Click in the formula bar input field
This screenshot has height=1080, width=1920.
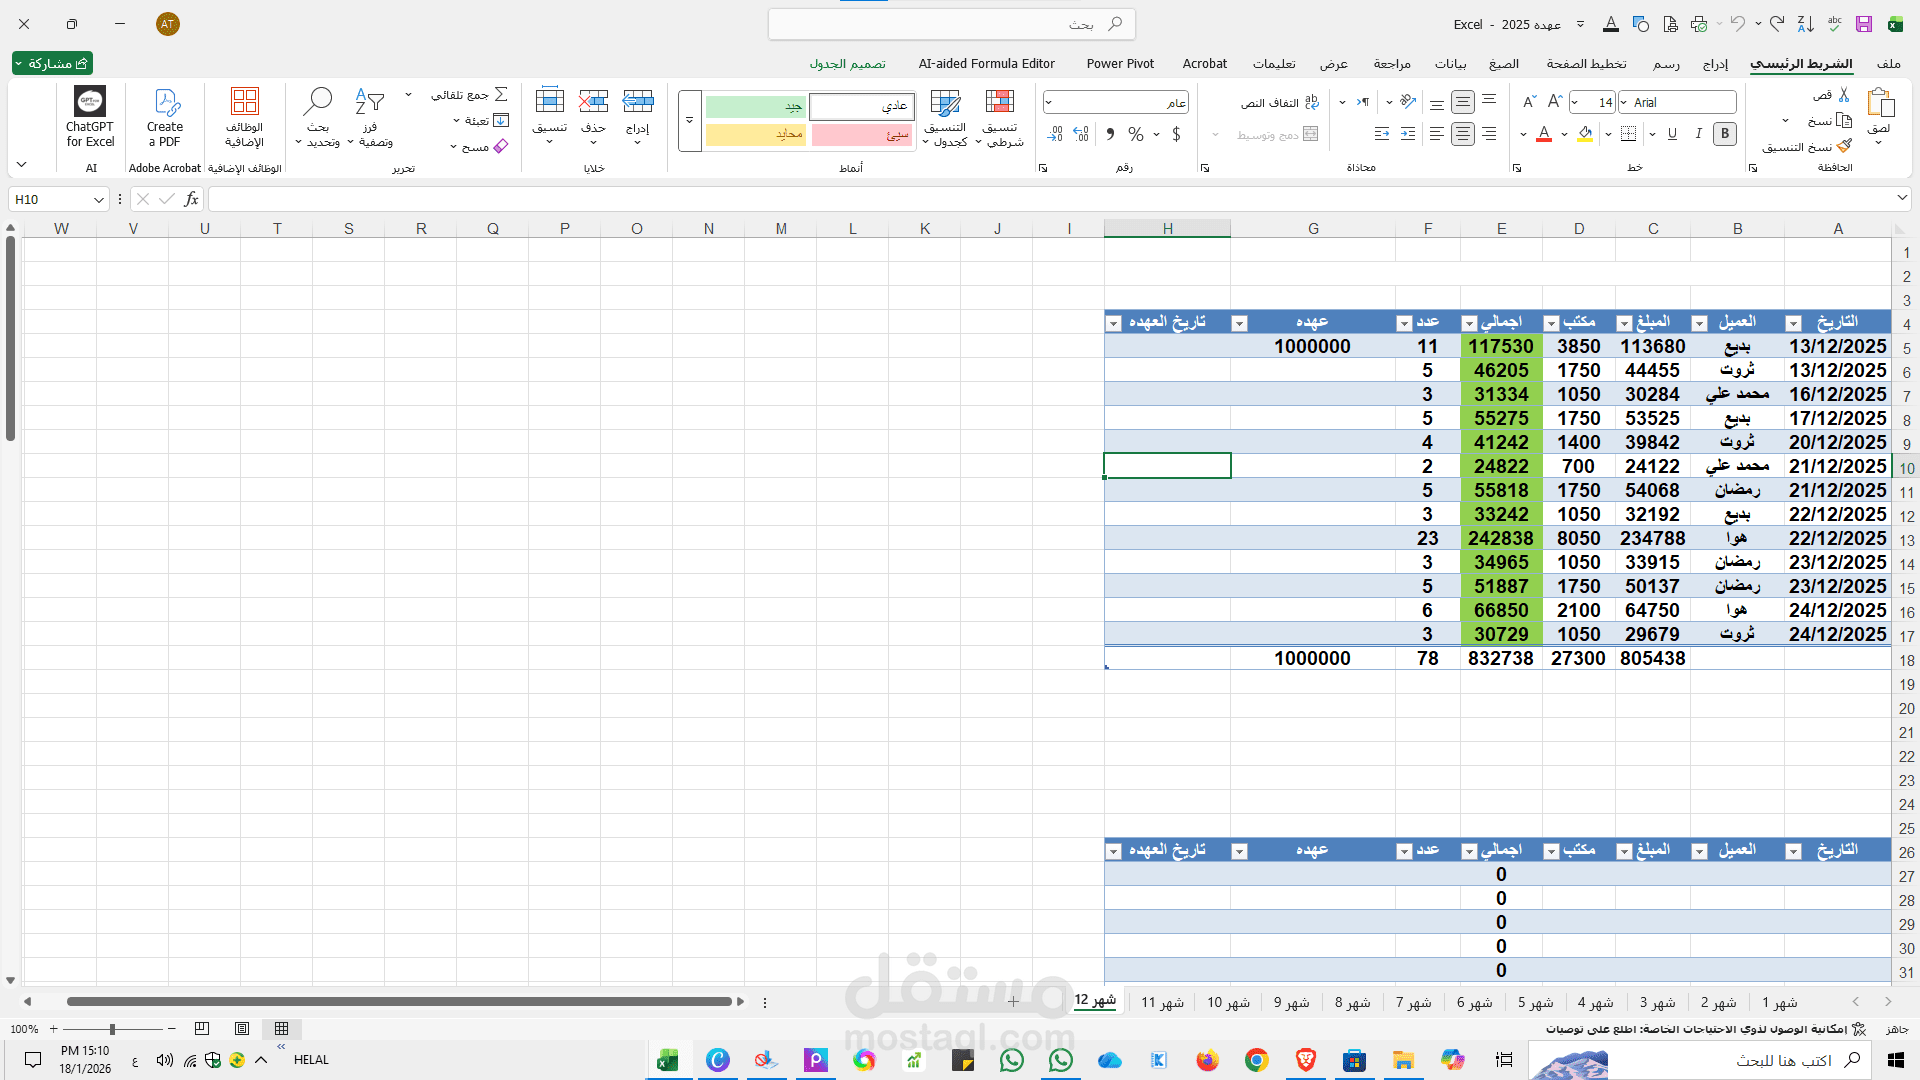pos(1000,199)
